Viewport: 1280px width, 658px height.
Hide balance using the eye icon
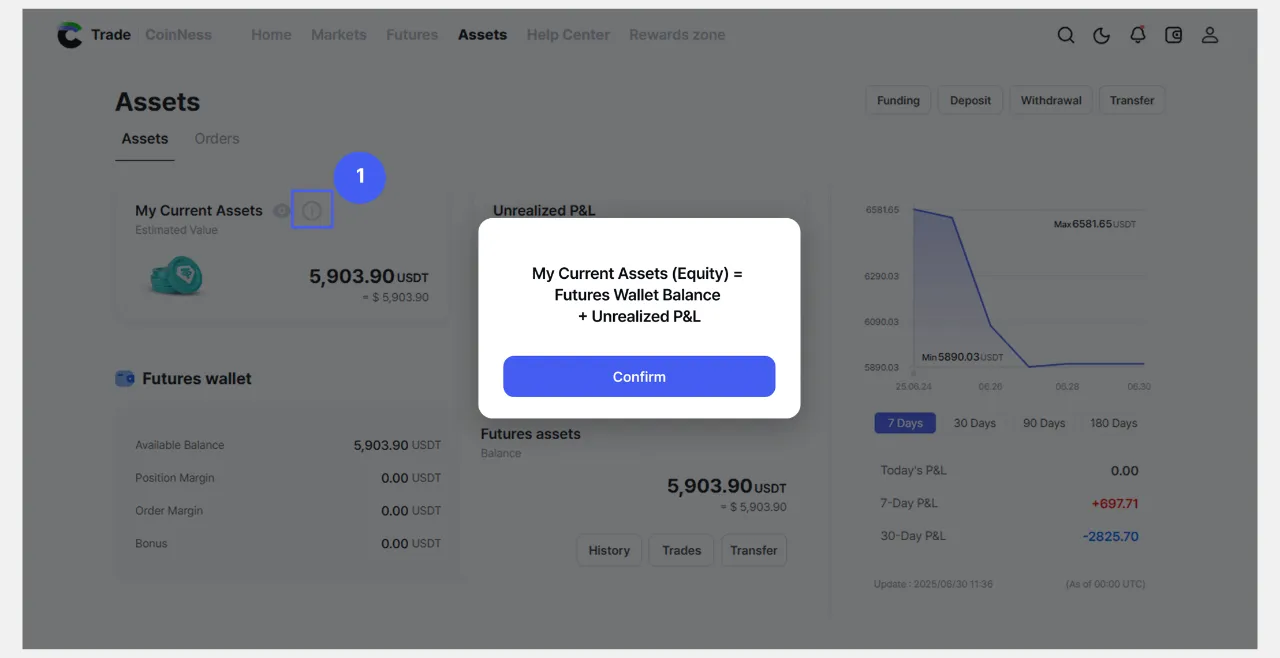282,211
